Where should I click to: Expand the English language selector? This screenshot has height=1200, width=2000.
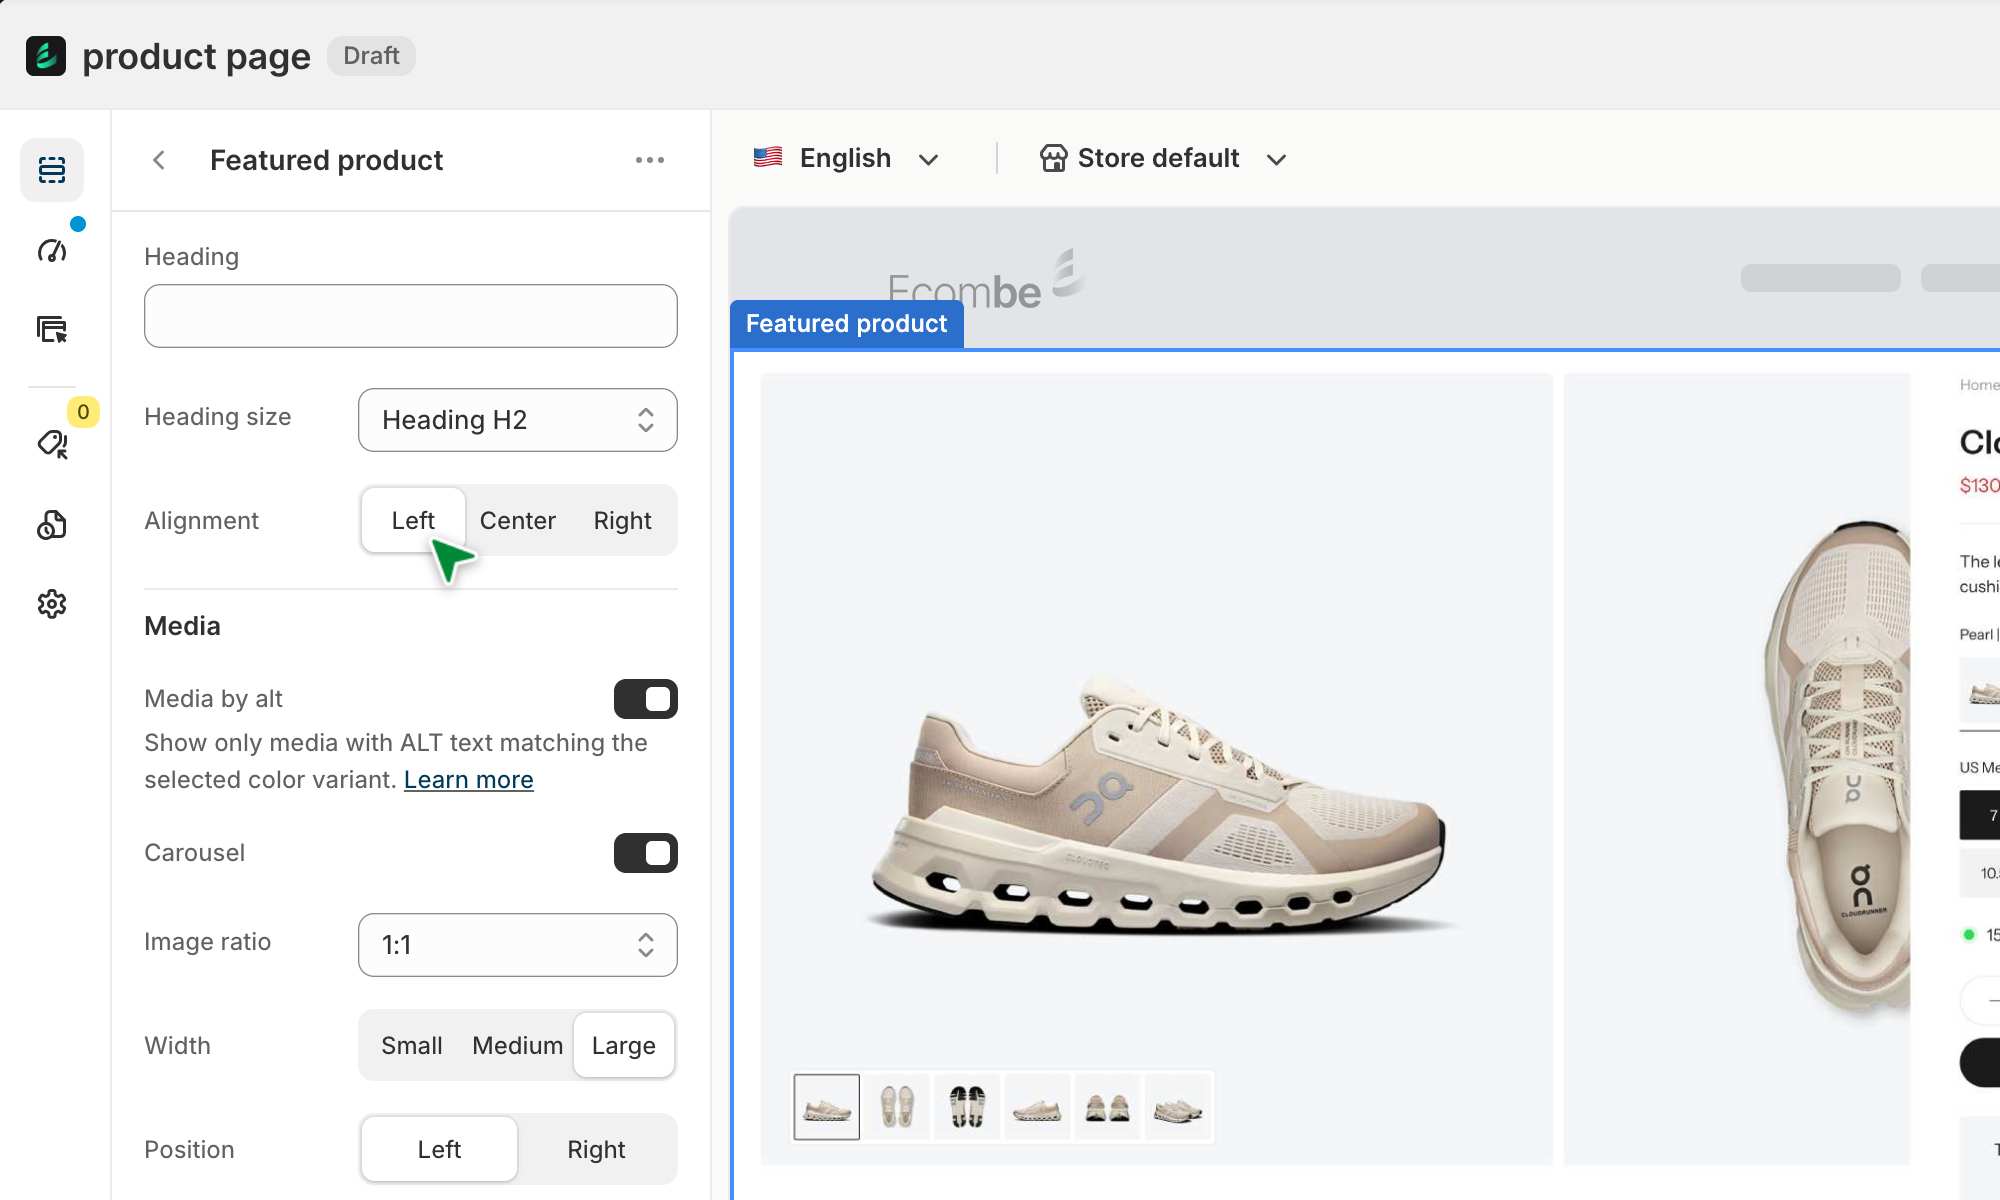pyautogui.click(x=846, y=159)
